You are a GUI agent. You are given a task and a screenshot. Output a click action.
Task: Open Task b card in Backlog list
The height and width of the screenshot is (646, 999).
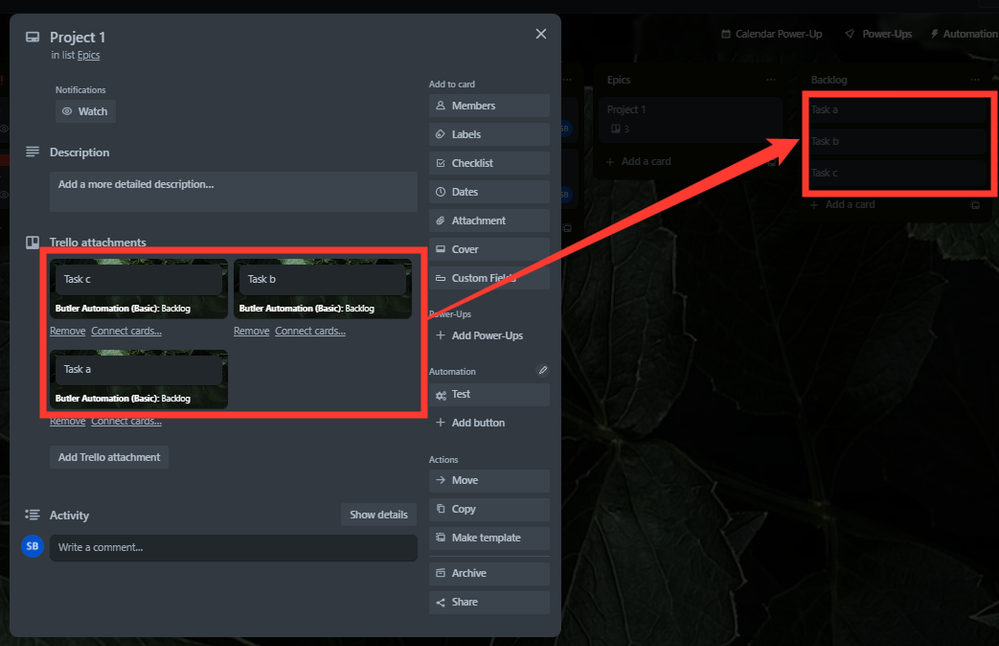897,141
